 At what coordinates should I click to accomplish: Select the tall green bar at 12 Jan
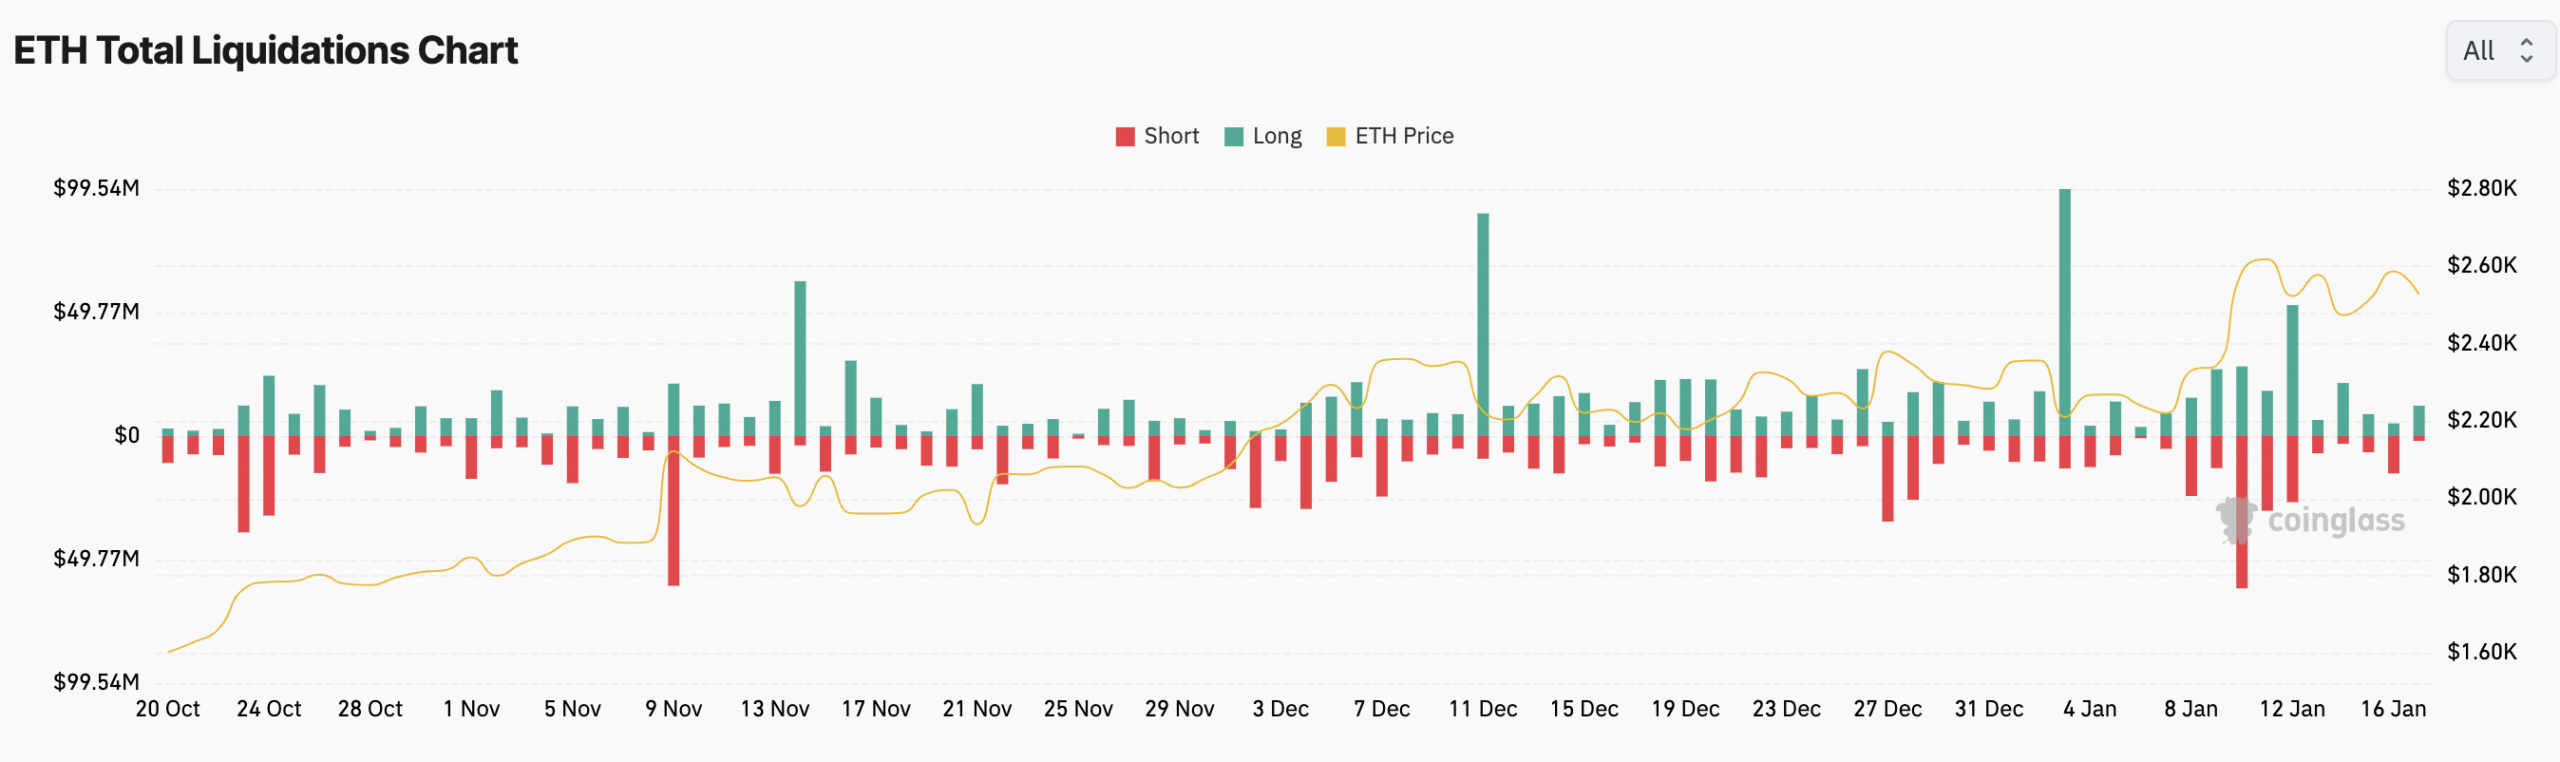coord(2292,370)
